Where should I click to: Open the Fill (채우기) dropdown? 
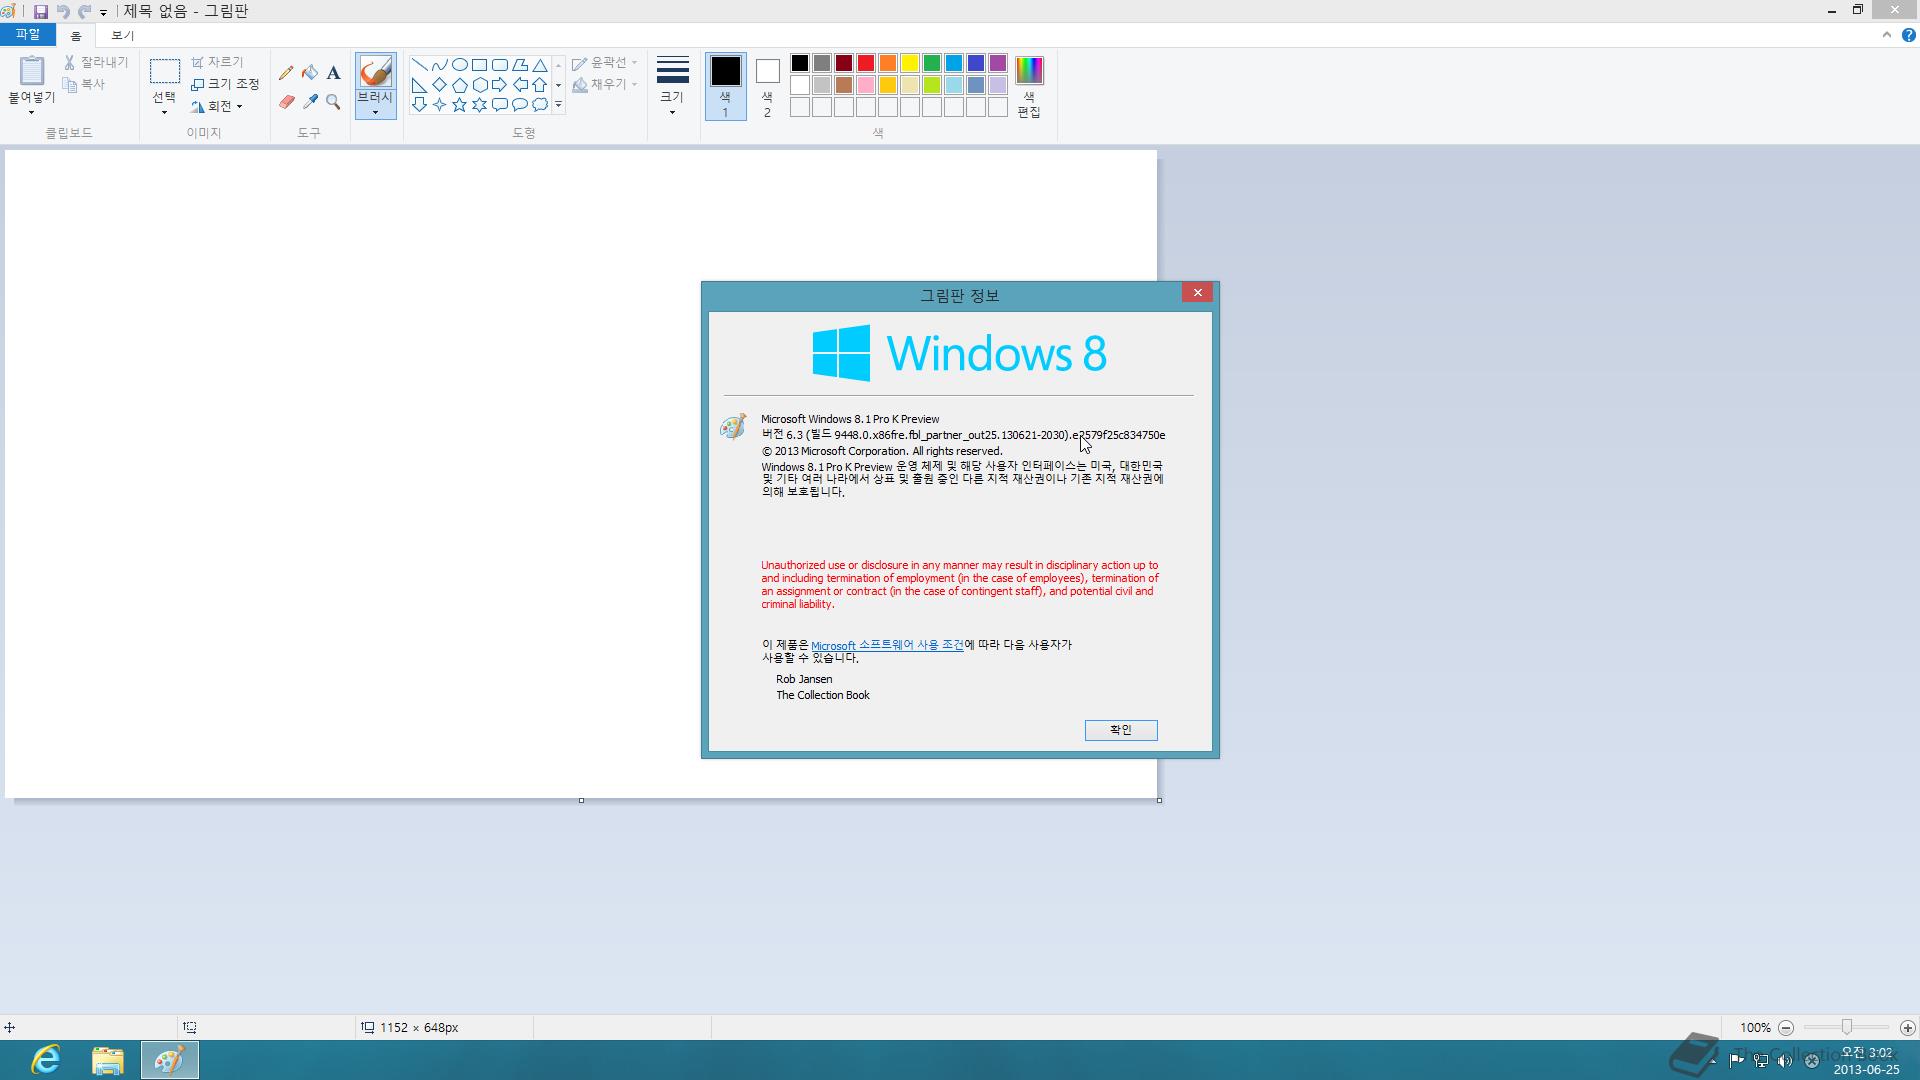click(x=605, y=84)
